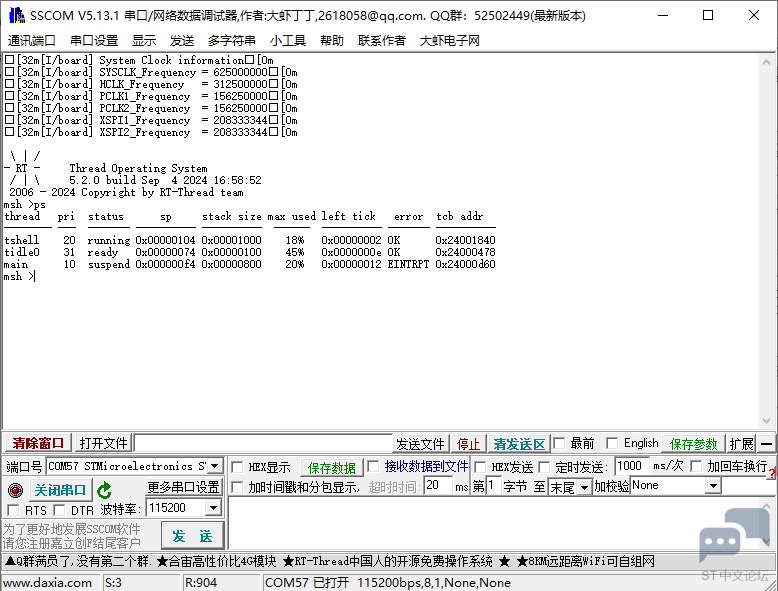The image size is (778, 591).
Task: Click the green refresh serial port icon
Action: coord(105,491)
